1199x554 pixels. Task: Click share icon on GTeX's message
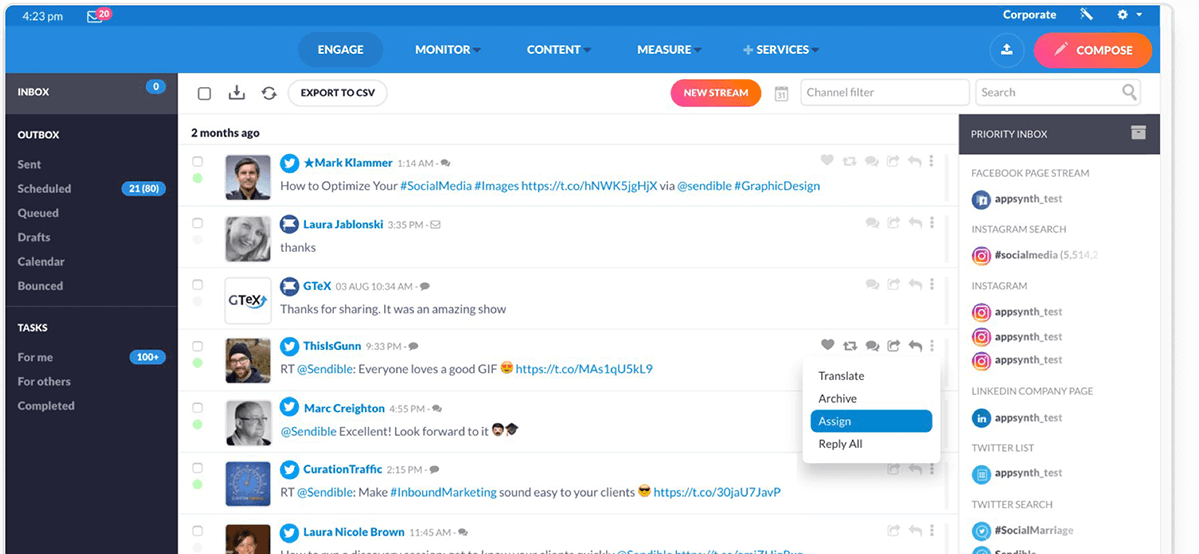[893, 284]
